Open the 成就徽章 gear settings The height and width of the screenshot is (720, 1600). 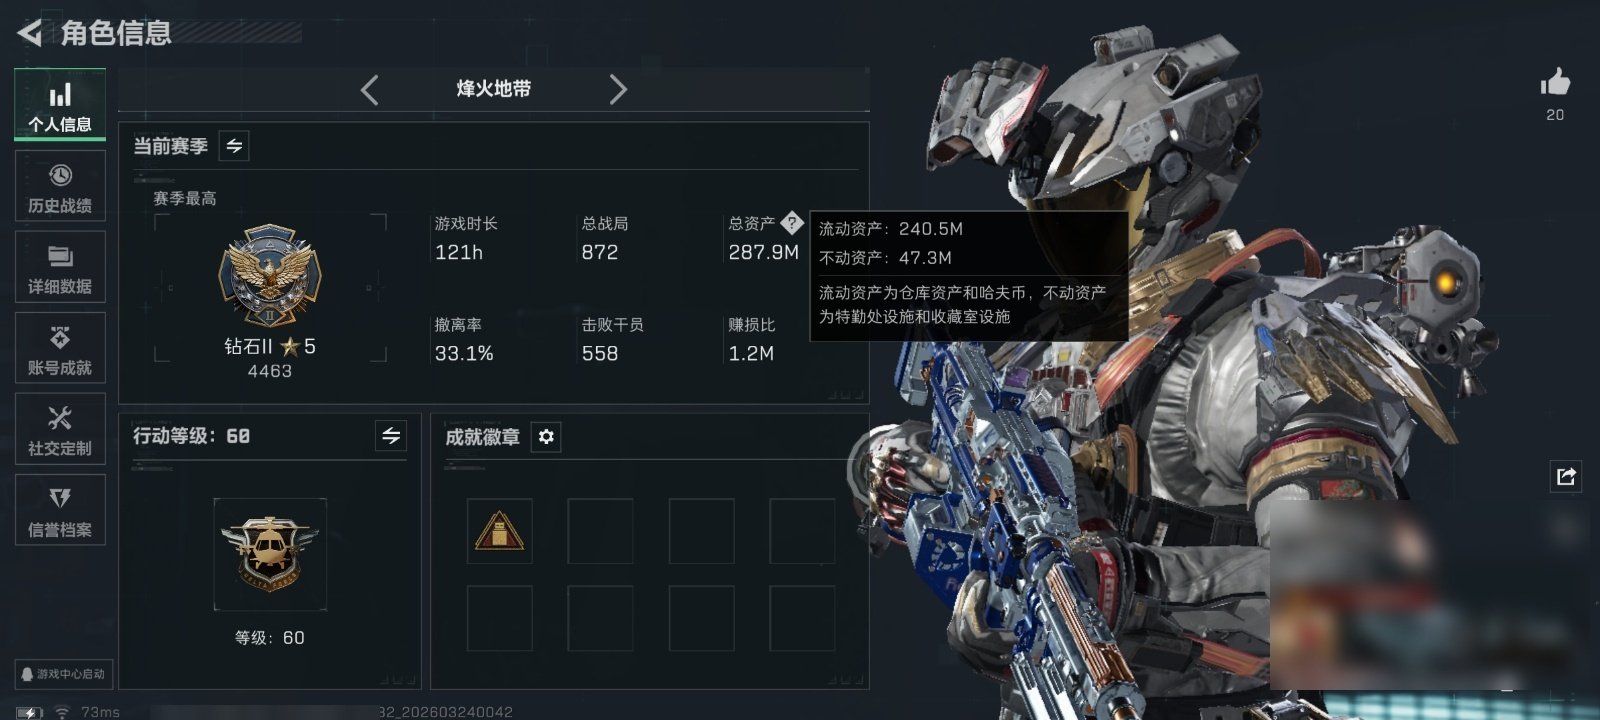[546, 437]
